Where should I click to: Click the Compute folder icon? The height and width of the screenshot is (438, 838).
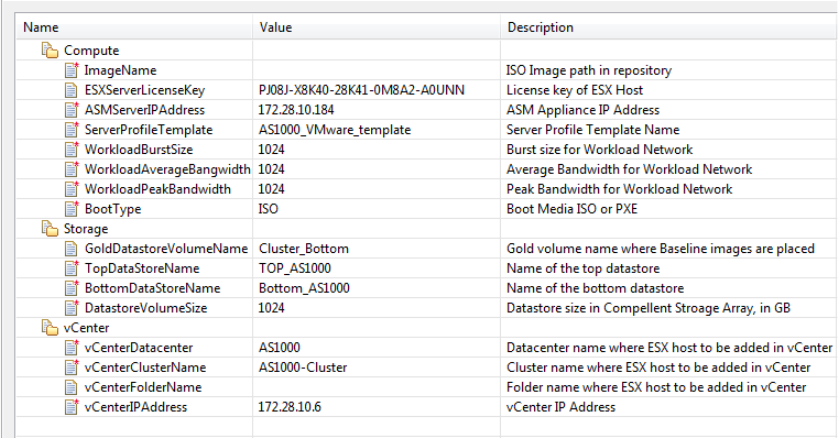pos(50,50)
